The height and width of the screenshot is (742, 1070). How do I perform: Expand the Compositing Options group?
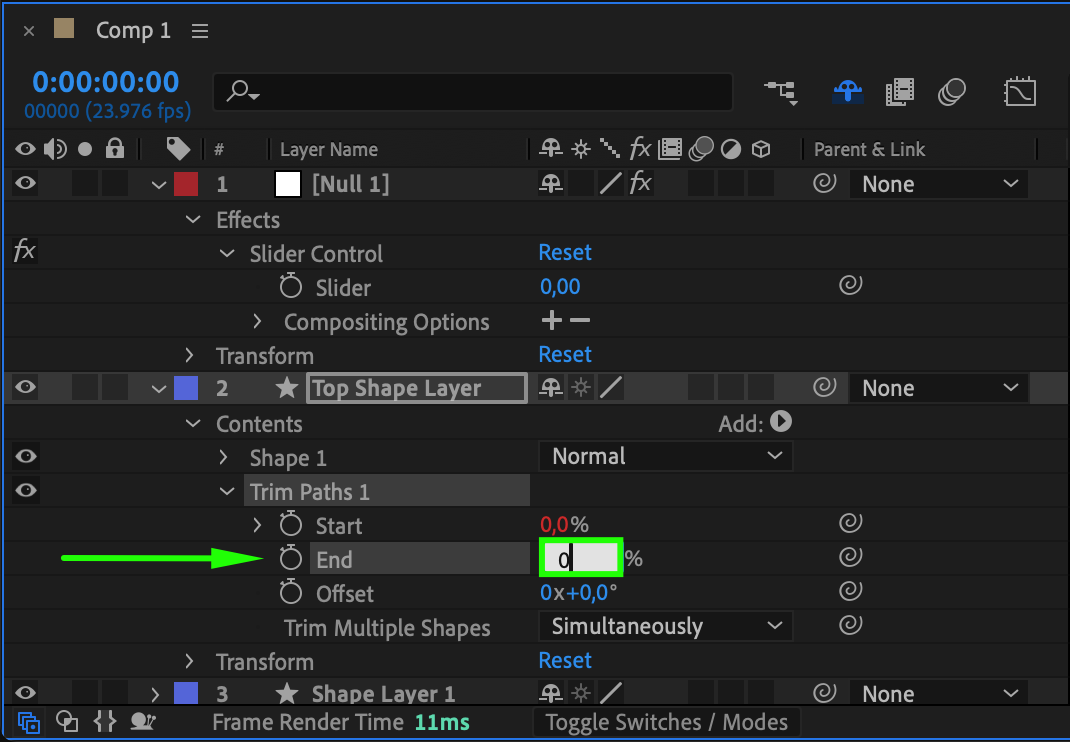tap(257, 322)
